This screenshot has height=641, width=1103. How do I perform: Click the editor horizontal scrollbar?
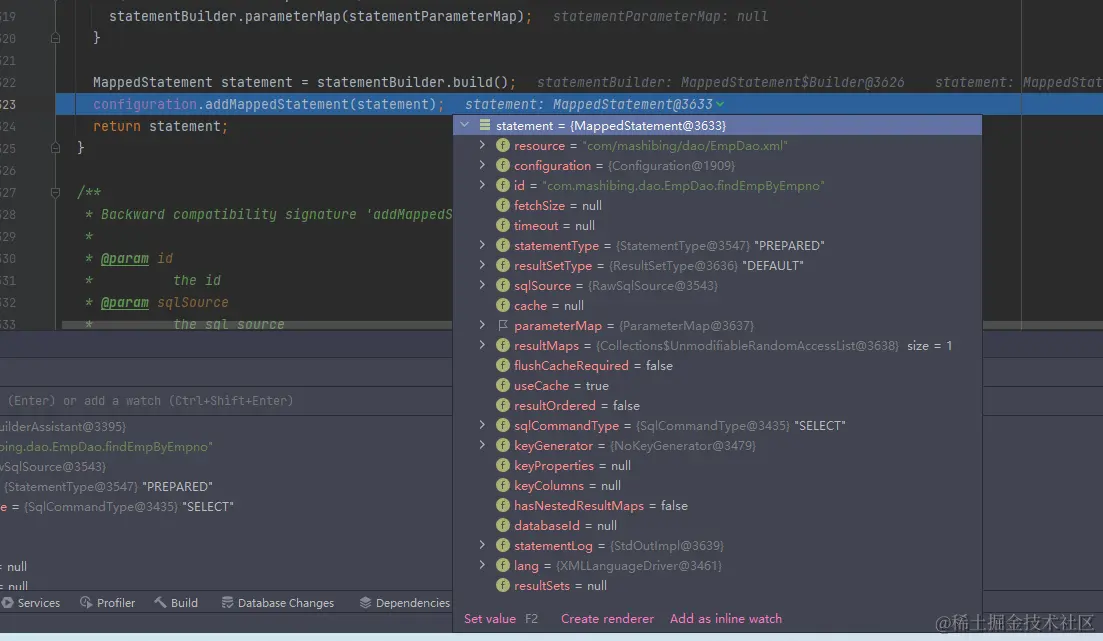(257, 325)
